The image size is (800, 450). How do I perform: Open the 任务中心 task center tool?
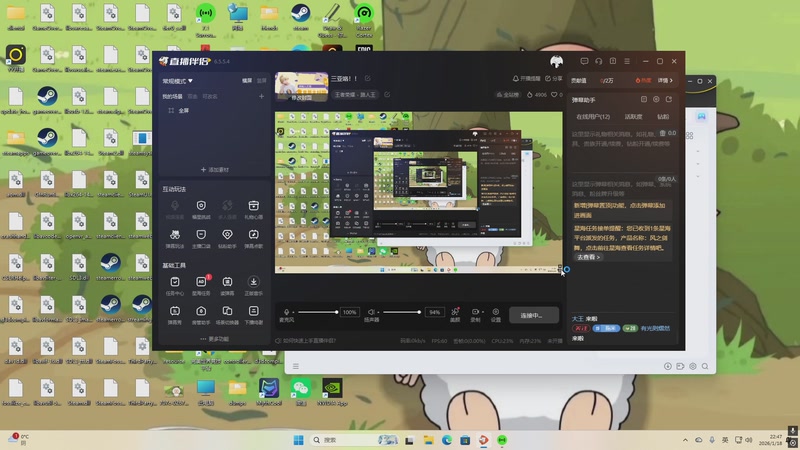tap(174, 286)
